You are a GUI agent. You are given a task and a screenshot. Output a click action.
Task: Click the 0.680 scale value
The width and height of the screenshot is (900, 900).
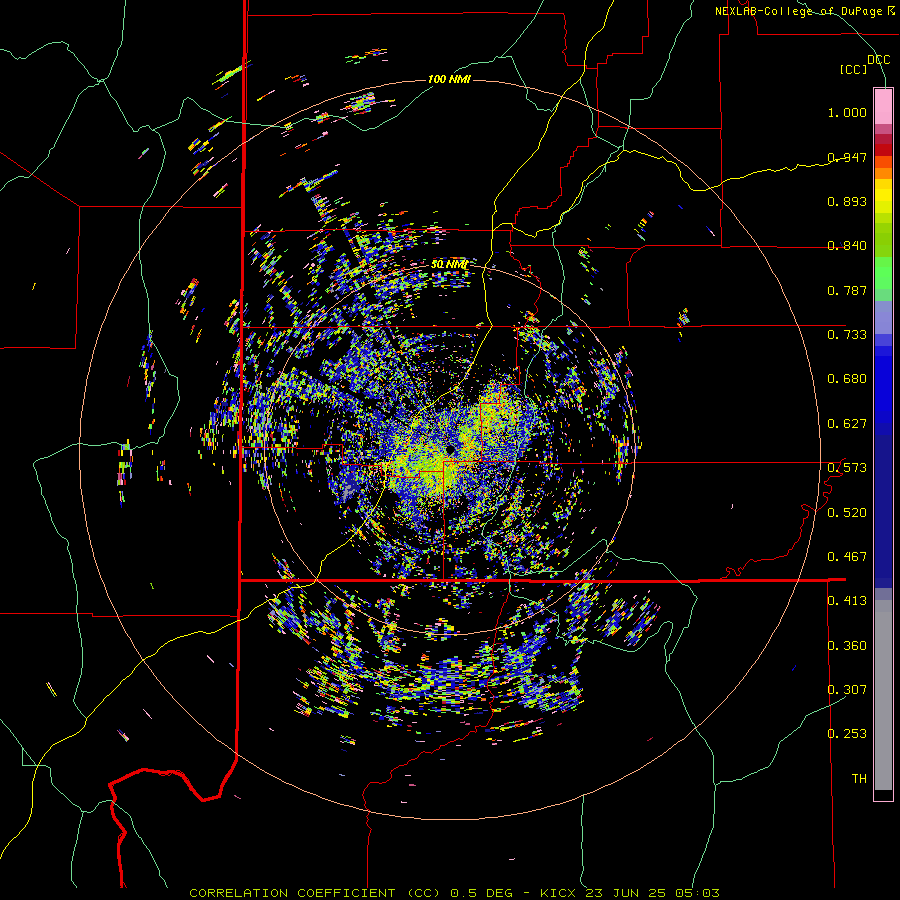tap(847, 378)
